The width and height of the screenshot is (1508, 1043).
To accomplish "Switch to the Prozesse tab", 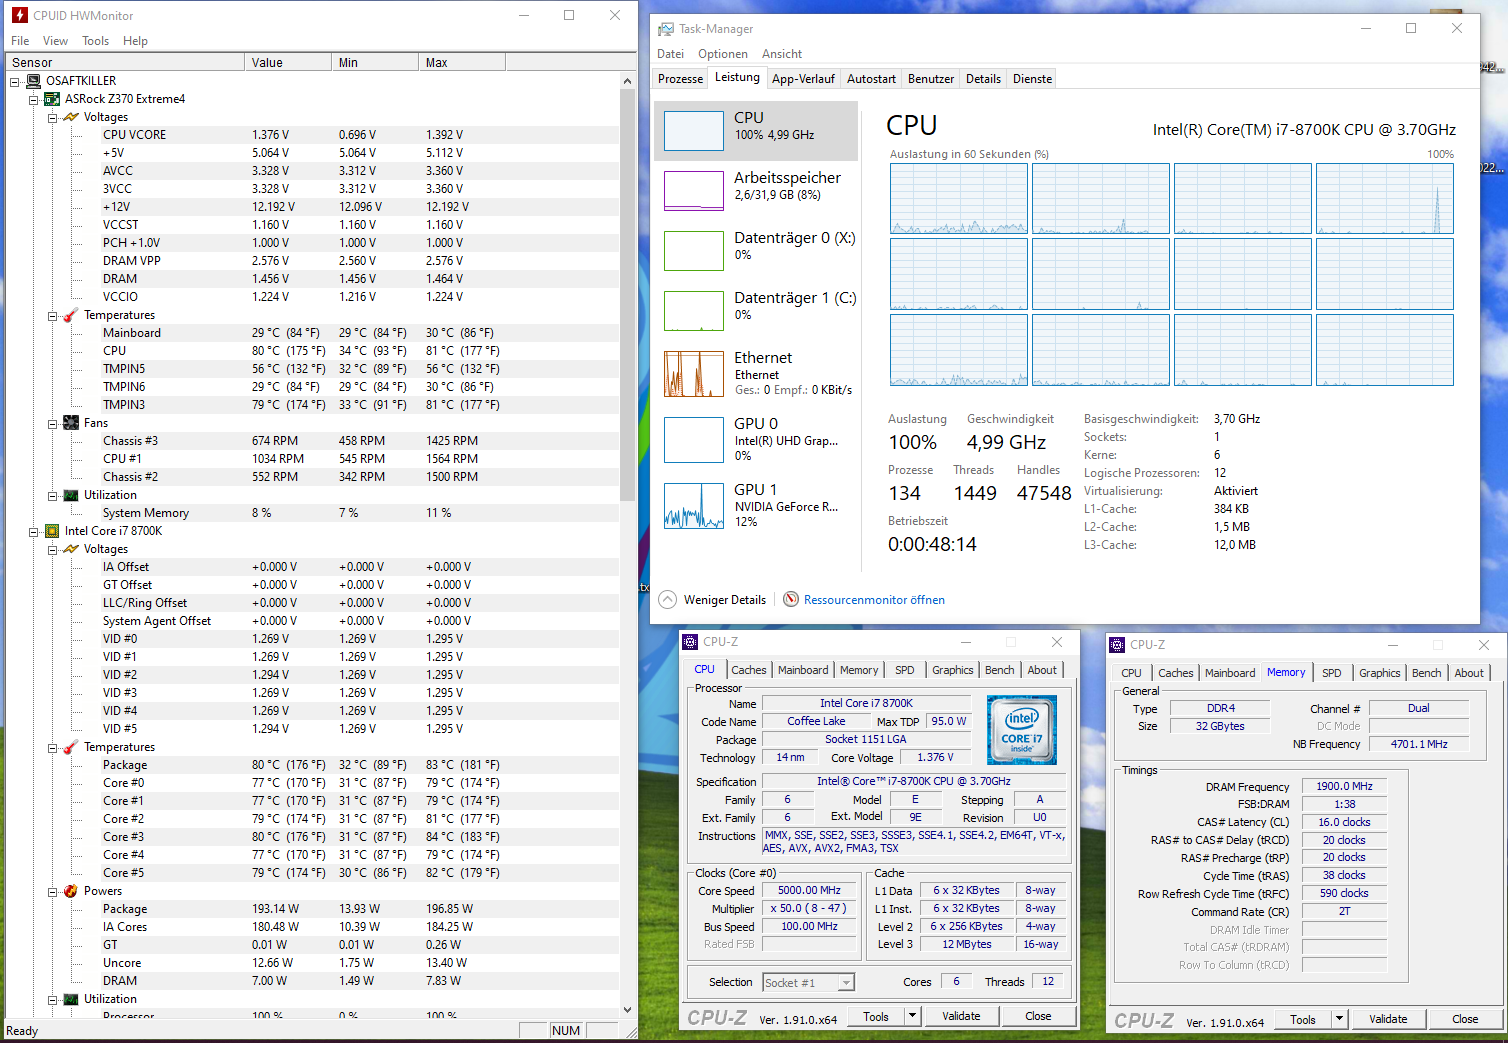I will point(681,79).
